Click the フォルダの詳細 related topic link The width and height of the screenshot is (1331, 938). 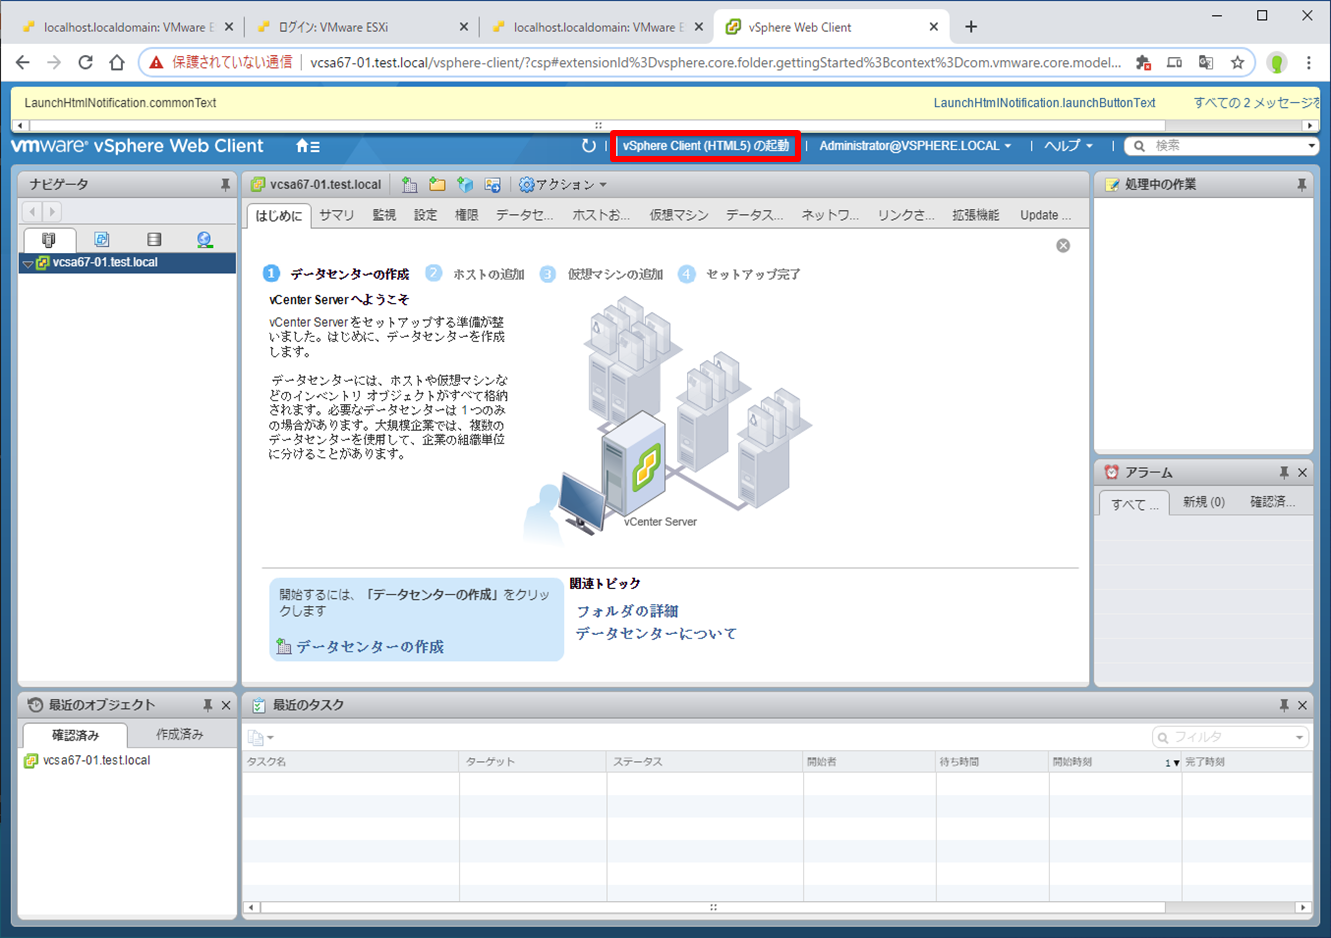[x=625, y=610]
